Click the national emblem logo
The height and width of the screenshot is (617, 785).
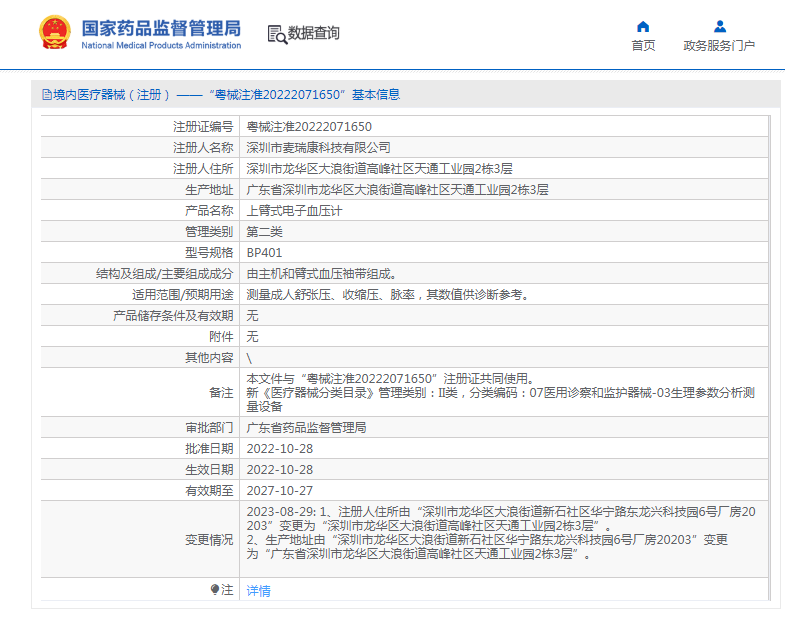pos(54,33)
